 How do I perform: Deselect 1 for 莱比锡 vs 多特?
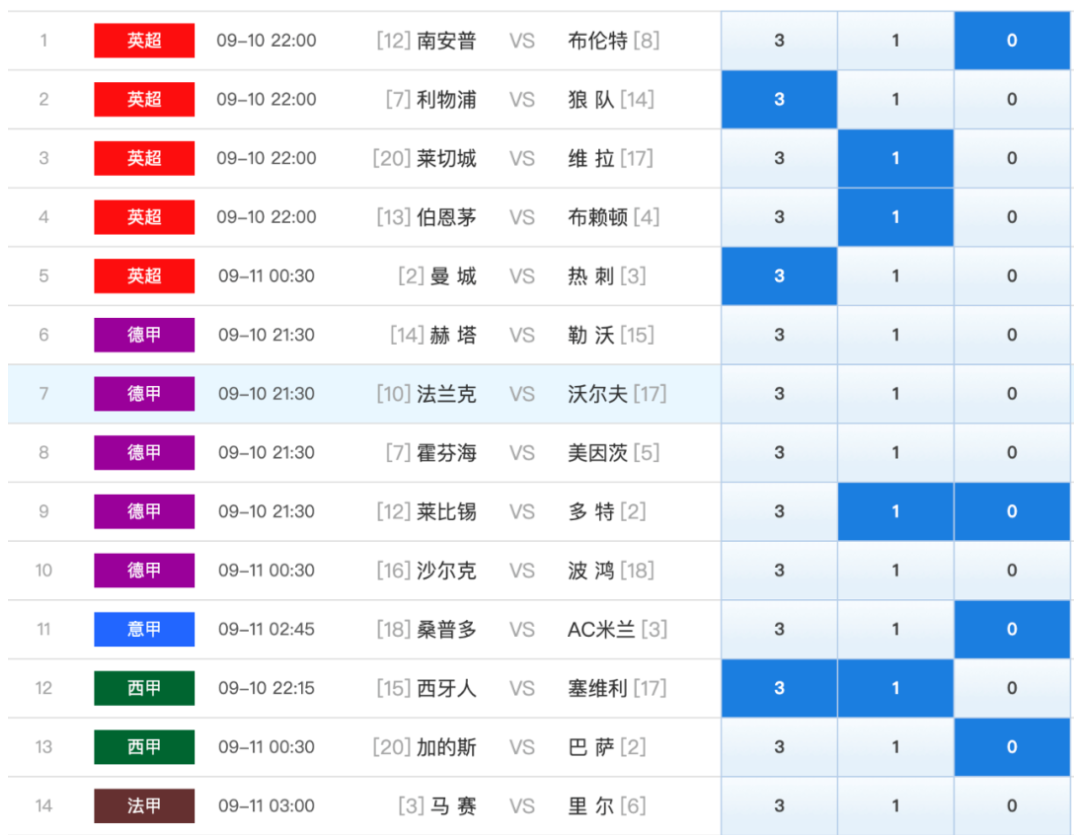[x=895, y=512]
